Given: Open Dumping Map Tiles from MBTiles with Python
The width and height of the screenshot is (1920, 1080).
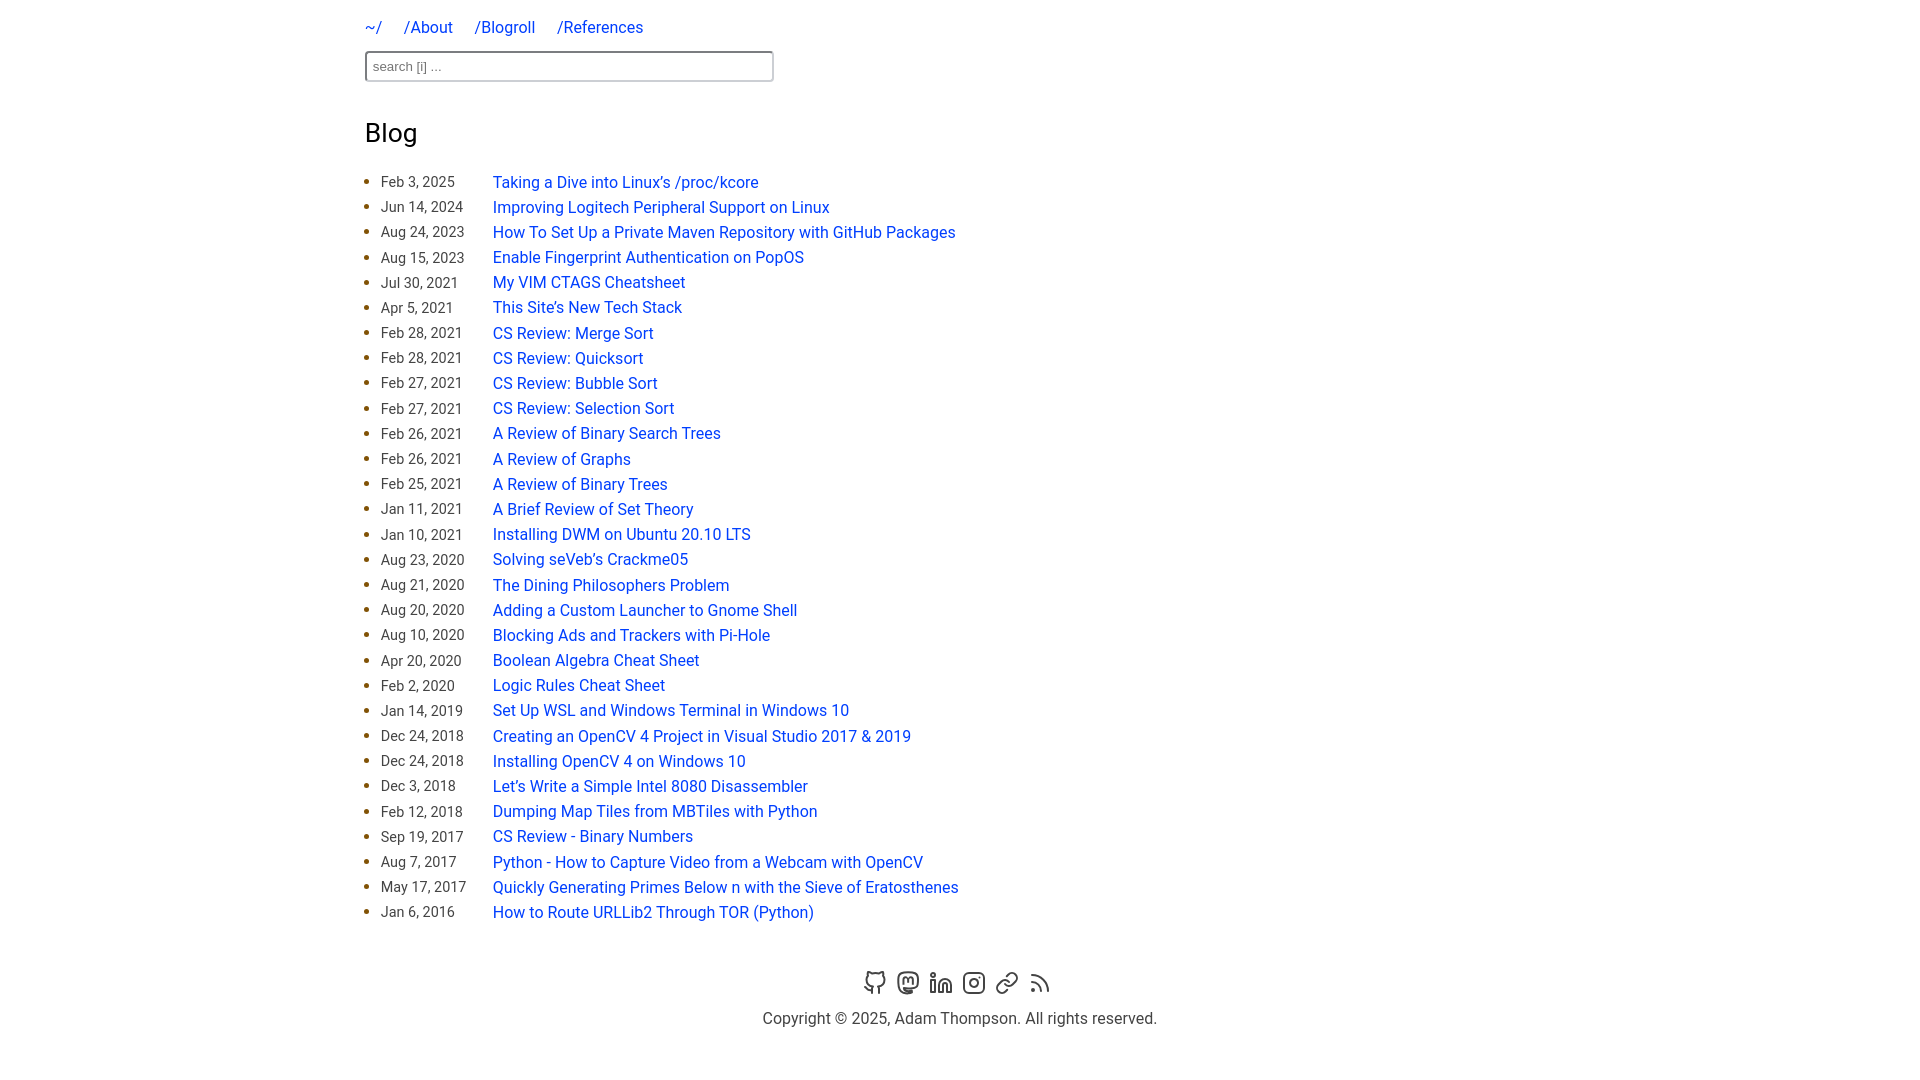Looking at the screenshot, I should (655, 812).
